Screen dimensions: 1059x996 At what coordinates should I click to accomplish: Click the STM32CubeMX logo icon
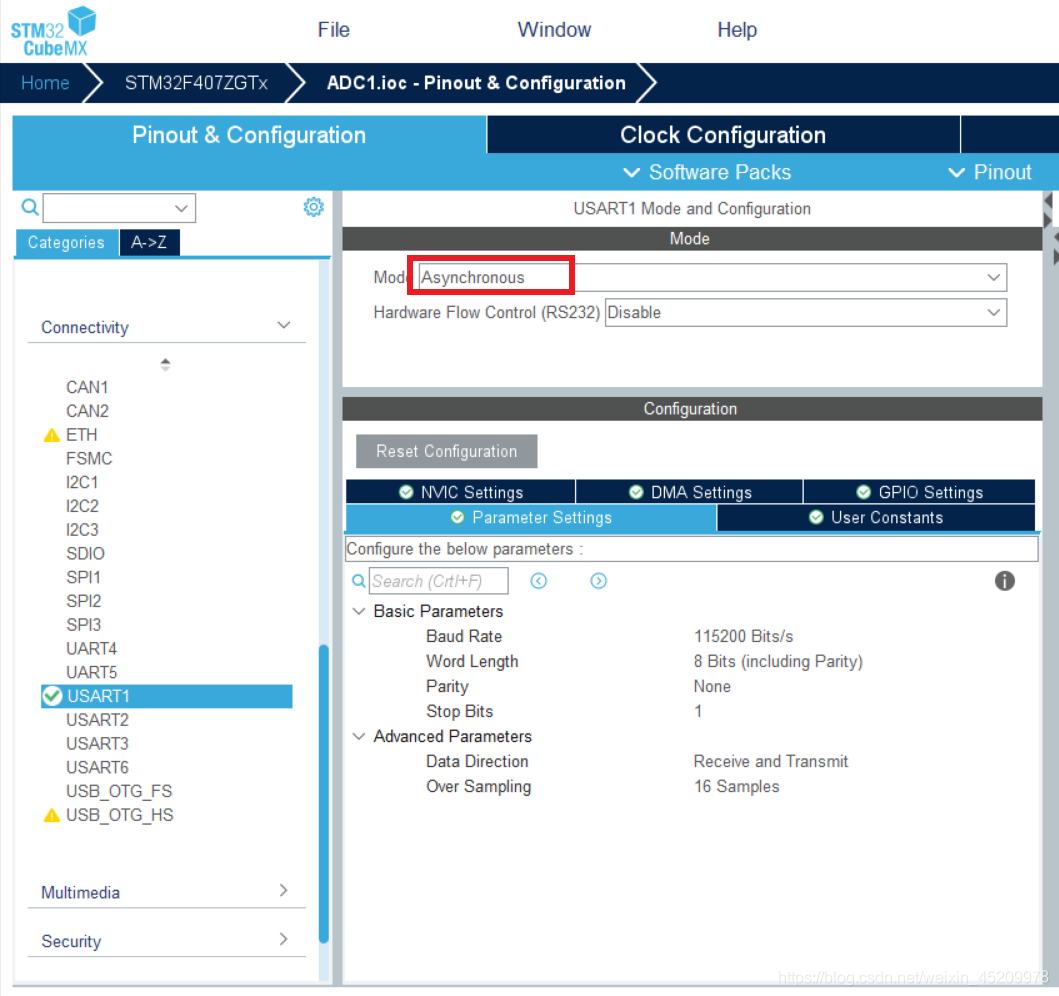tap(53, 30)
